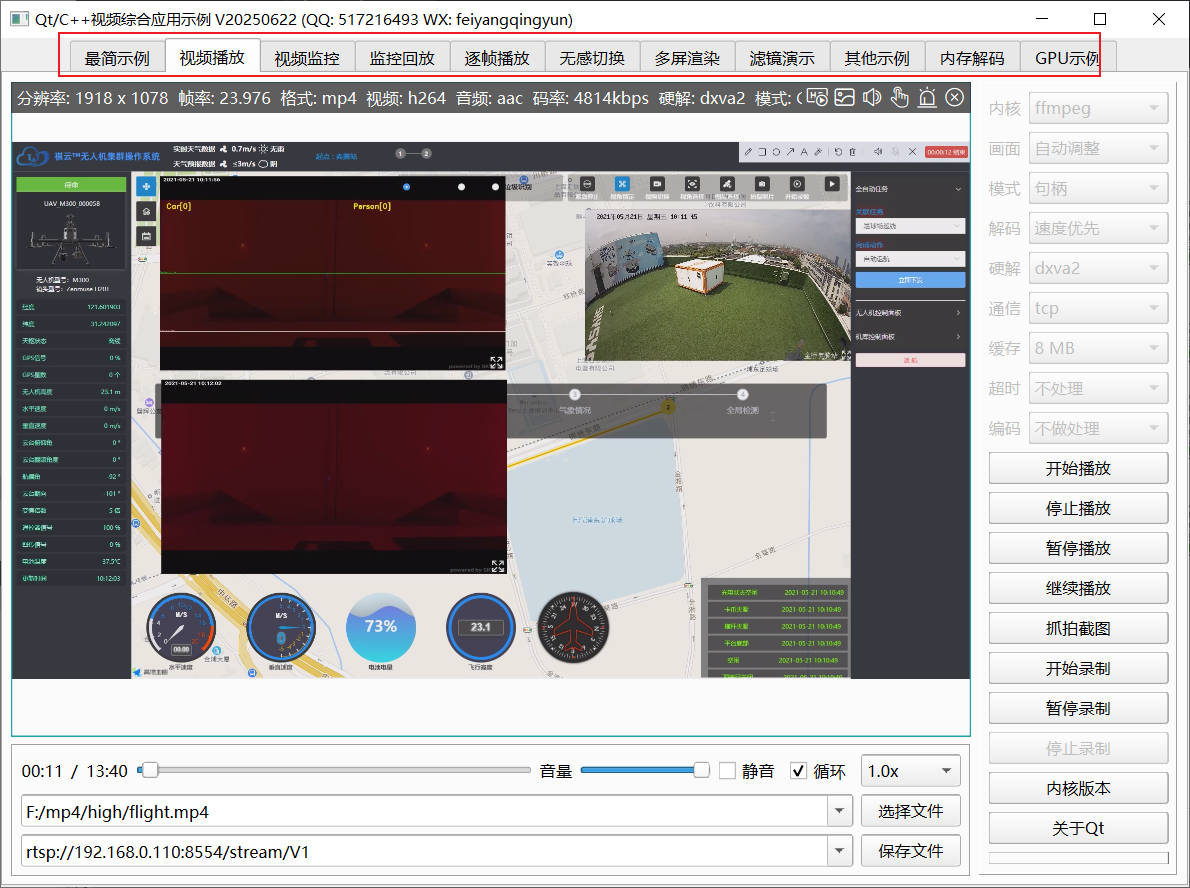Screen dimensions: 1190x888
Task: Click the alarm siren icon above video
Action: 927,97
